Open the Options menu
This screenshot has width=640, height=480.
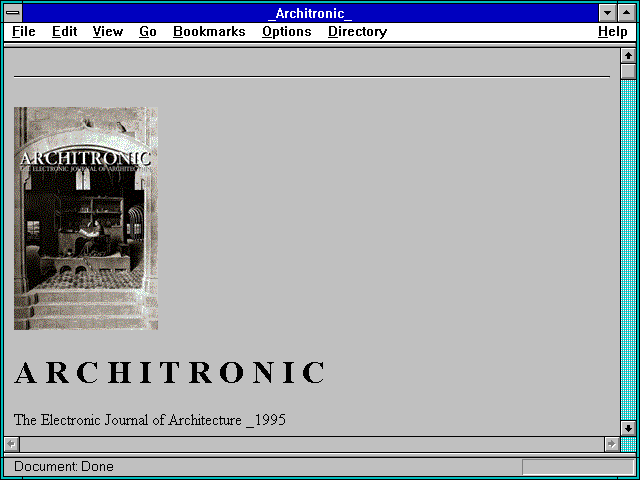point(287,32)
